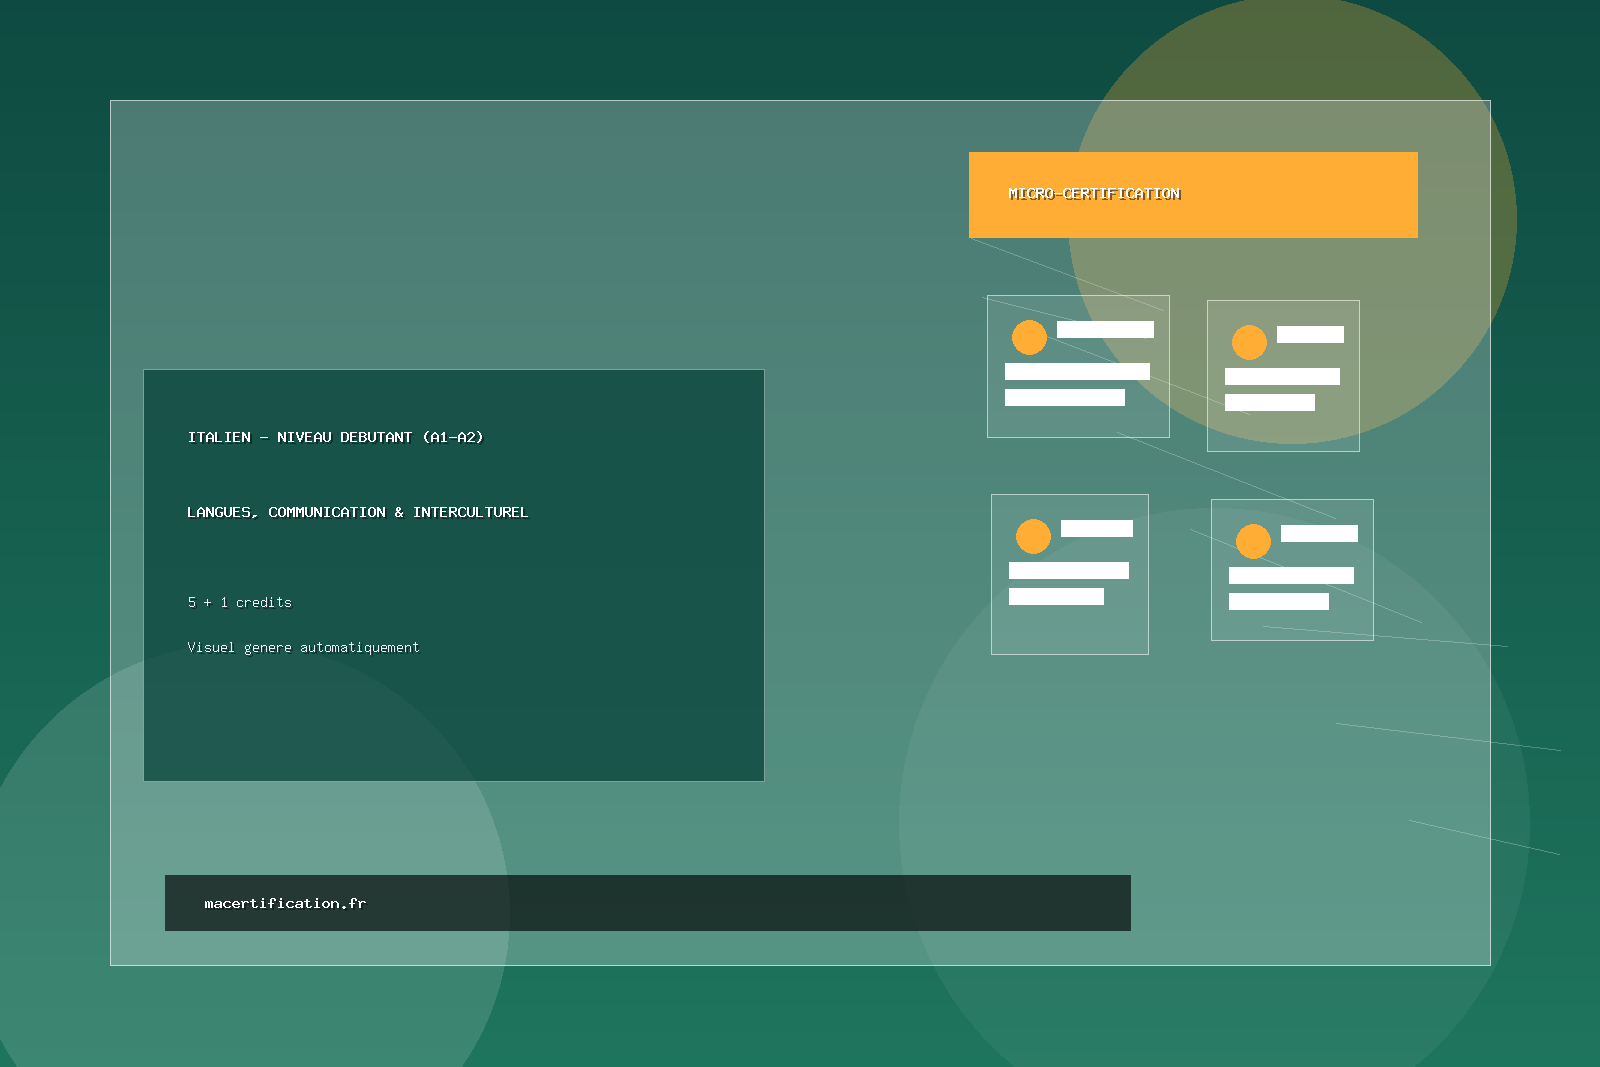Screen dimensions: 1600x1067
Task: Click the lowest white bar in bottom-left card
Action: click(1056, 596)
